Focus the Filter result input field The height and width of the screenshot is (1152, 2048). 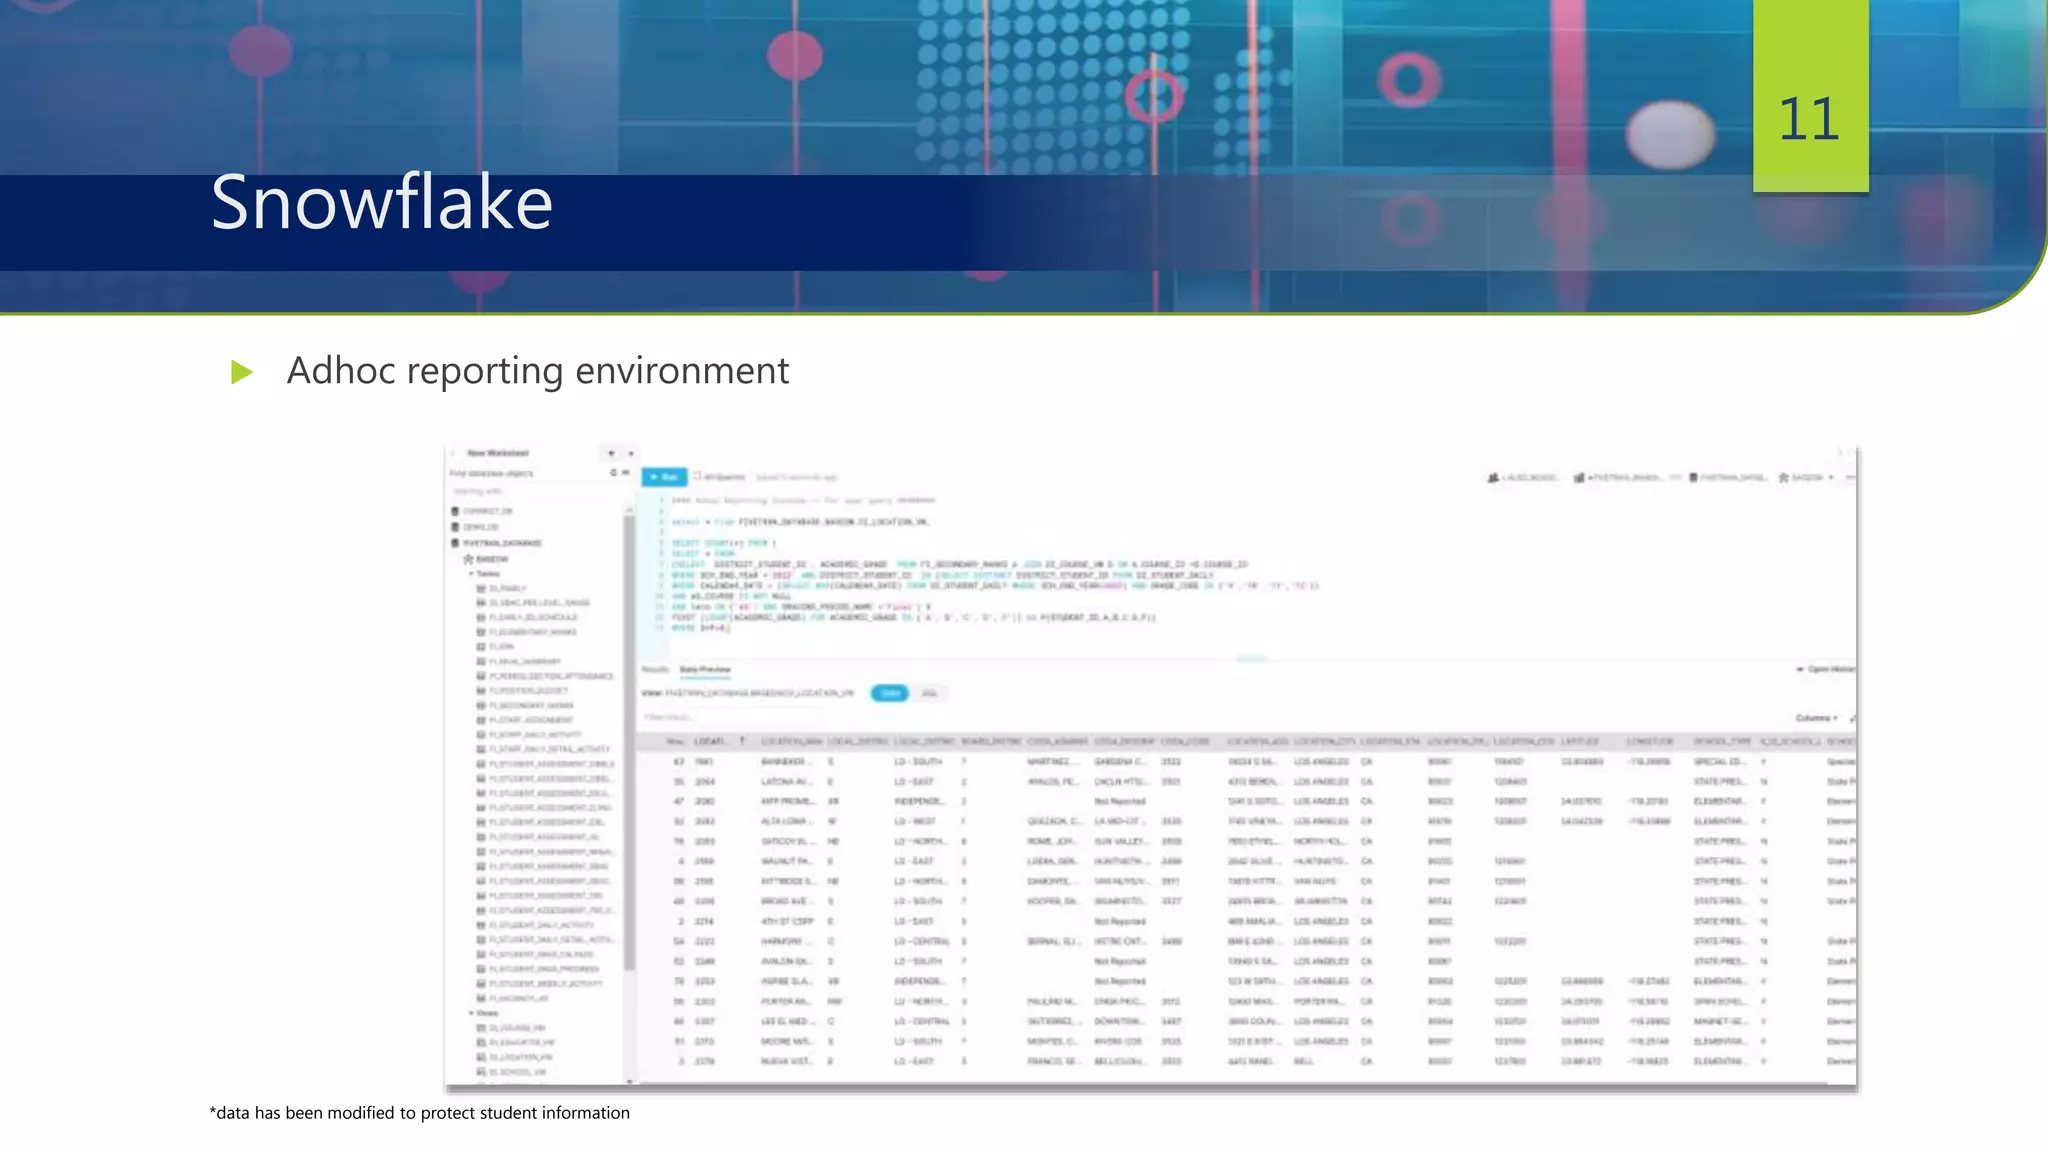(x=732, y=717)
